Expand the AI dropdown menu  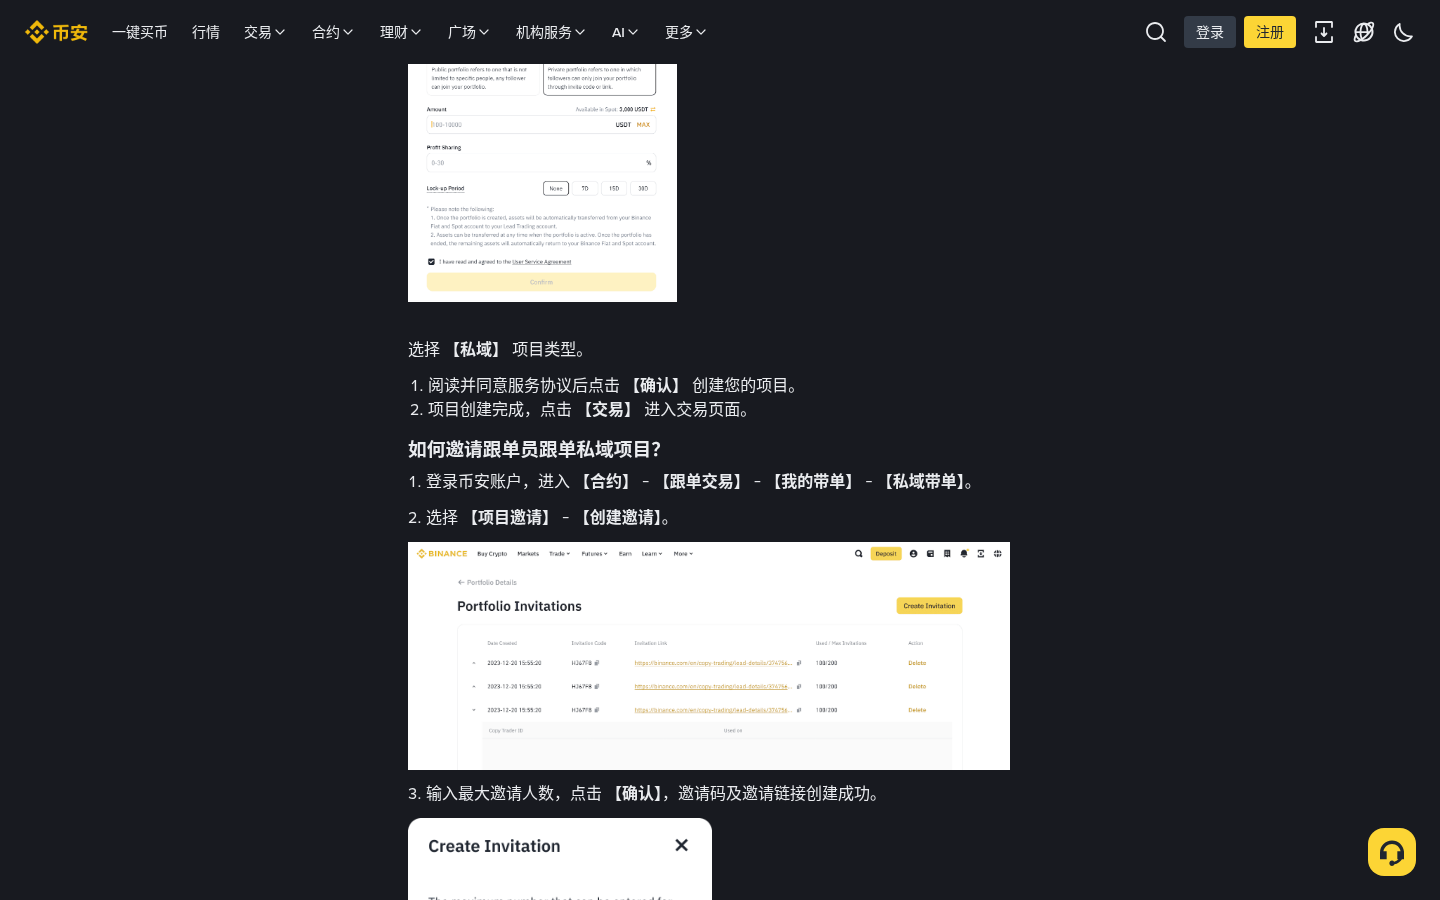(x=625, y=32)
